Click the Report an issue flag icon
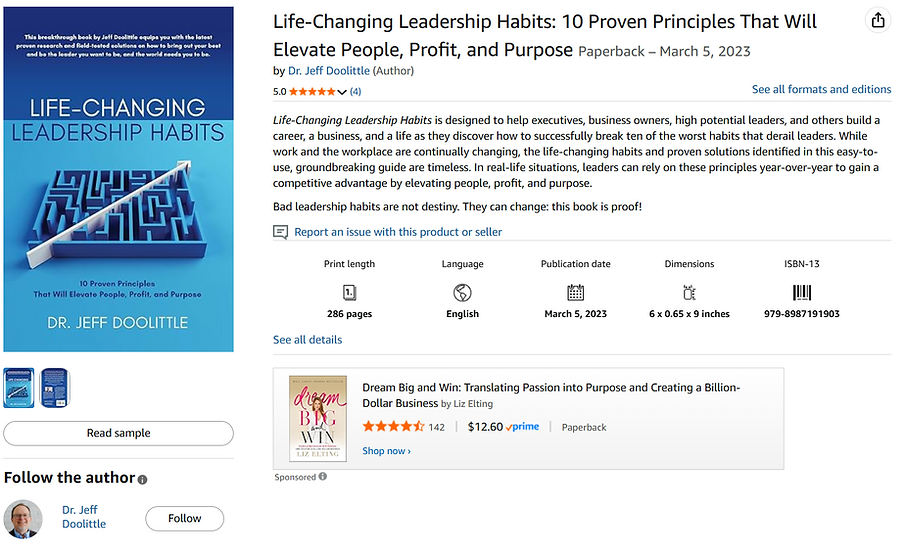The width and height of the screenshot is (906, 545). [281, 232]
